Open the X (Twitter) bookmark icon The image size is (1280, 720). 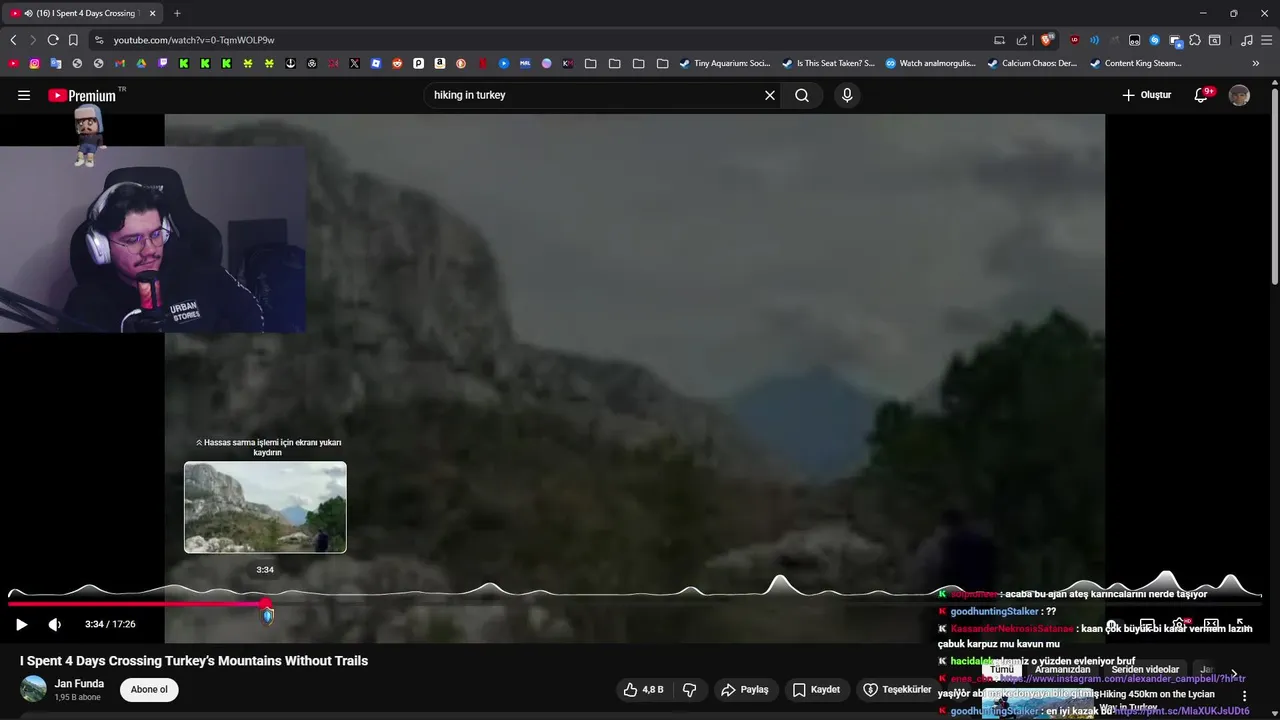coord(355,63)
